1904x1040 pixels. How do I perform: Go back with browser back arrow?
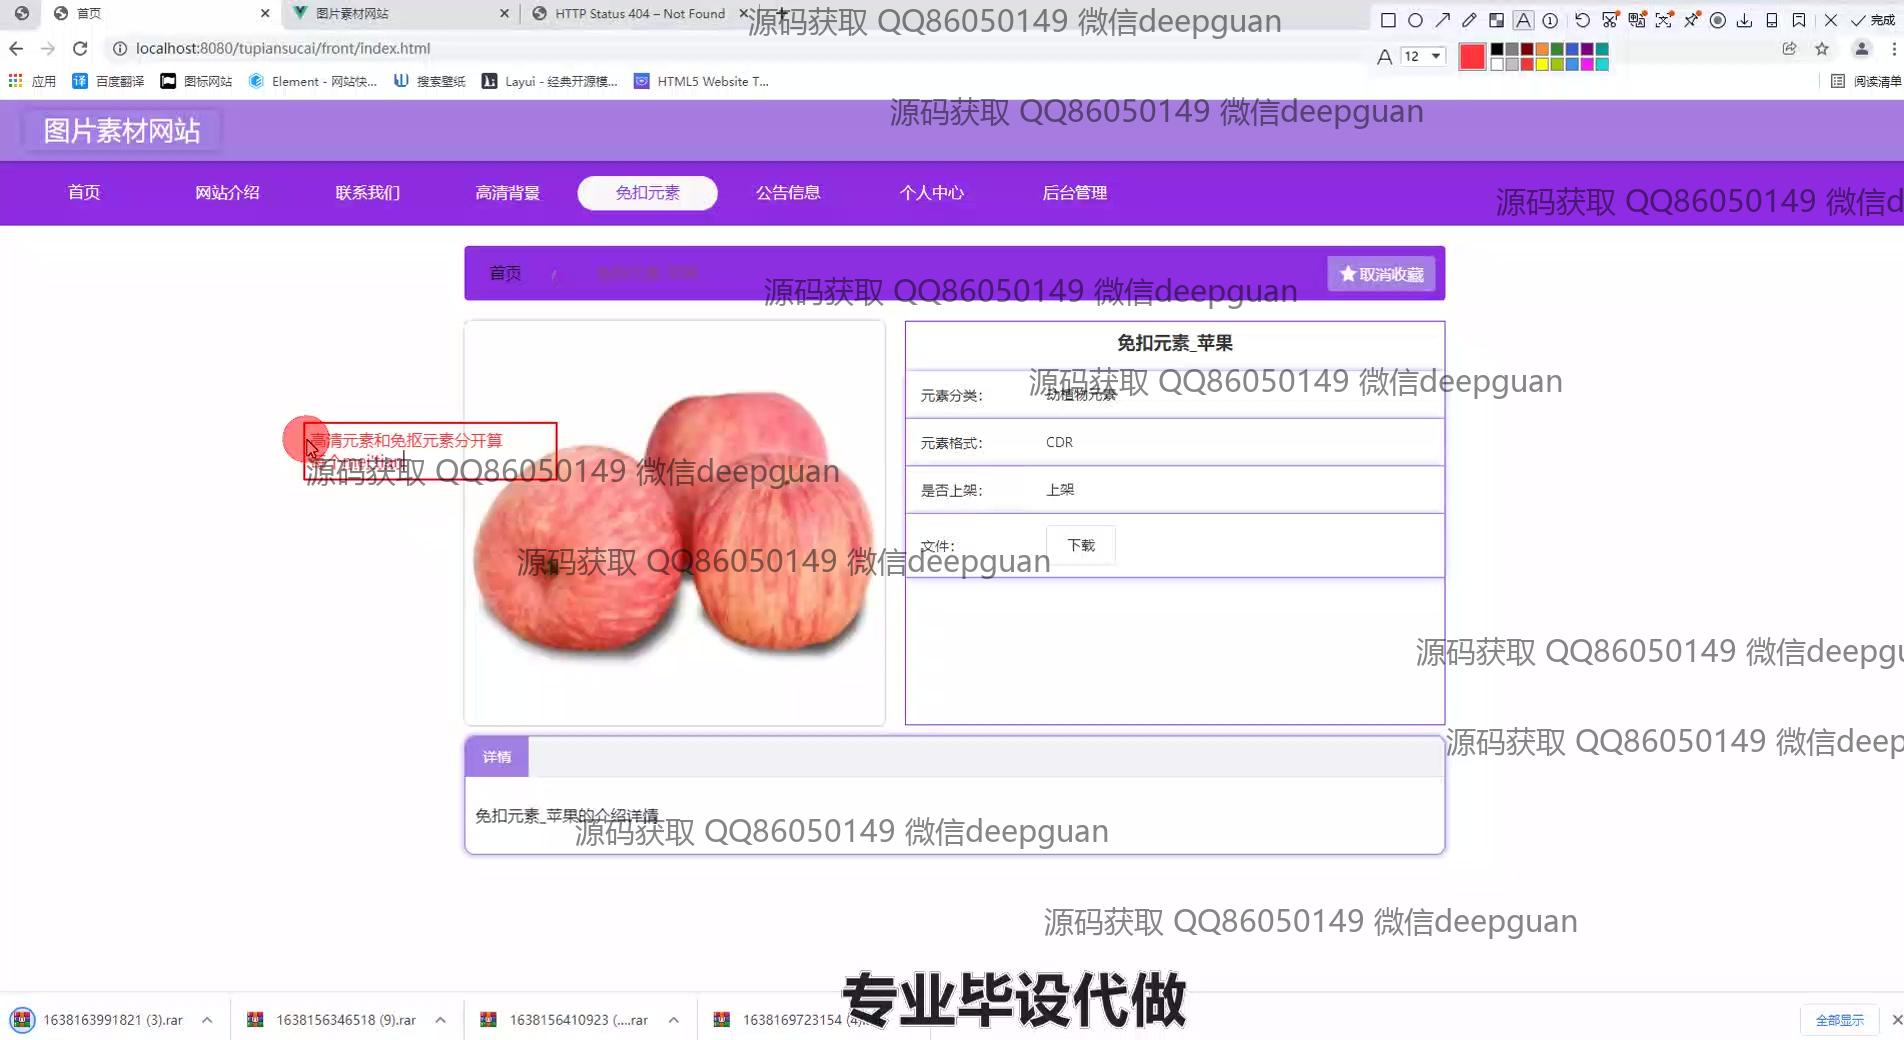pyautogui.click(x=16, y=48)
